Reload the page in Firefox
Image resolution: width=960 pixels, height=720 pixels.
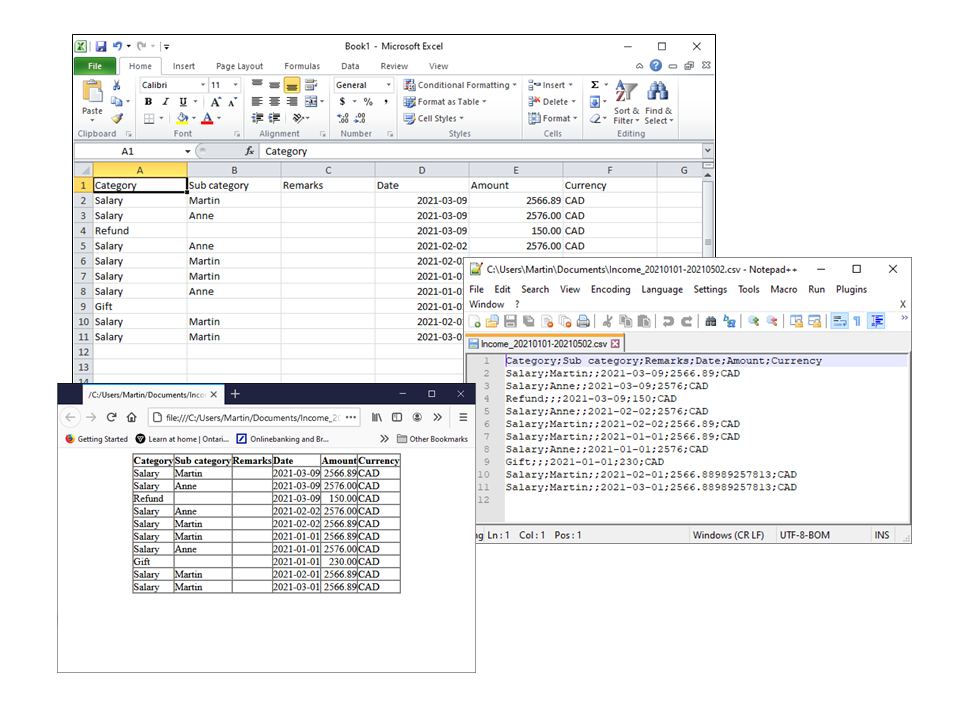click(111, 417)
